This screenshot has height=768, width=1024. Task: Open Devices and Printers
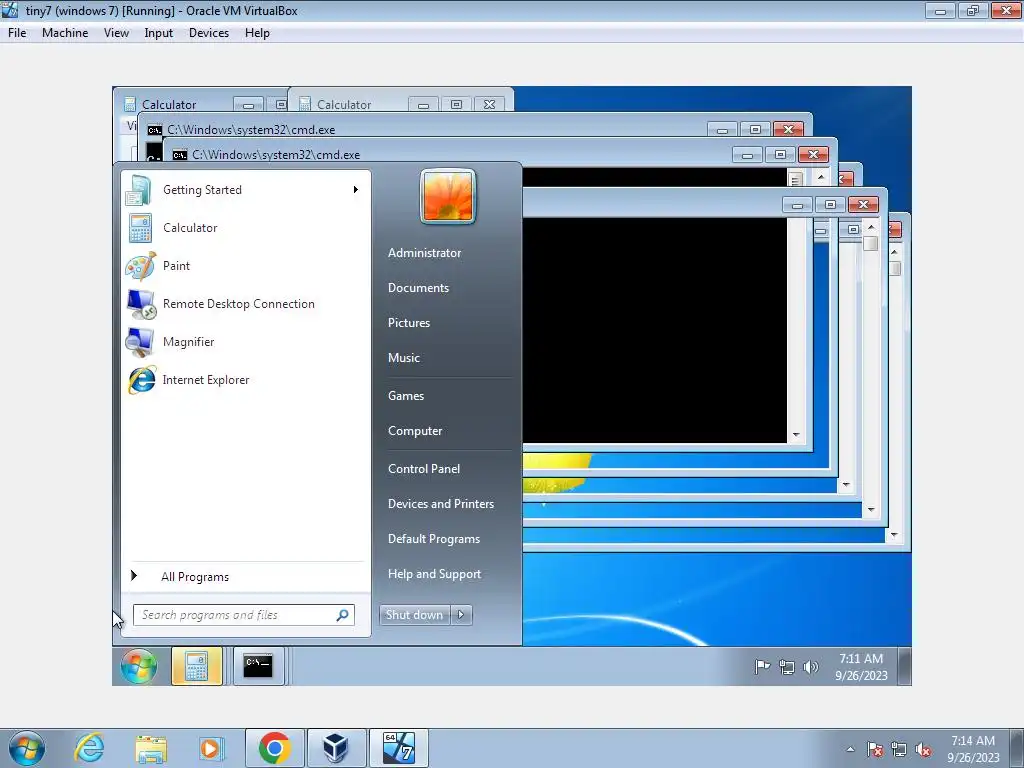[441, 504]
